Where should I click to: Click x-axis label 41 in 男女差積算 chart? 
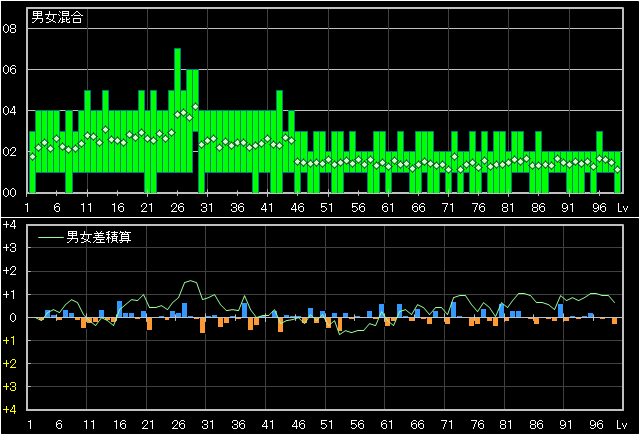(268, 425)
